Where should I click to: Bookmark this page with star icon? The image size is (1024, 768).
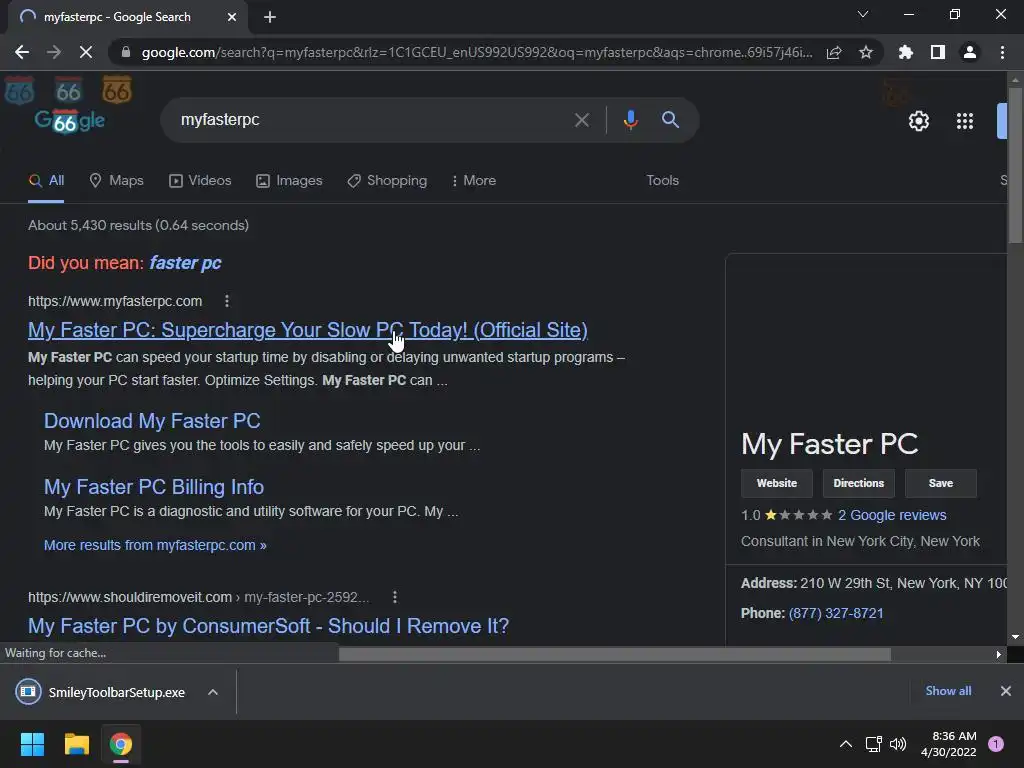pos(866,52)
